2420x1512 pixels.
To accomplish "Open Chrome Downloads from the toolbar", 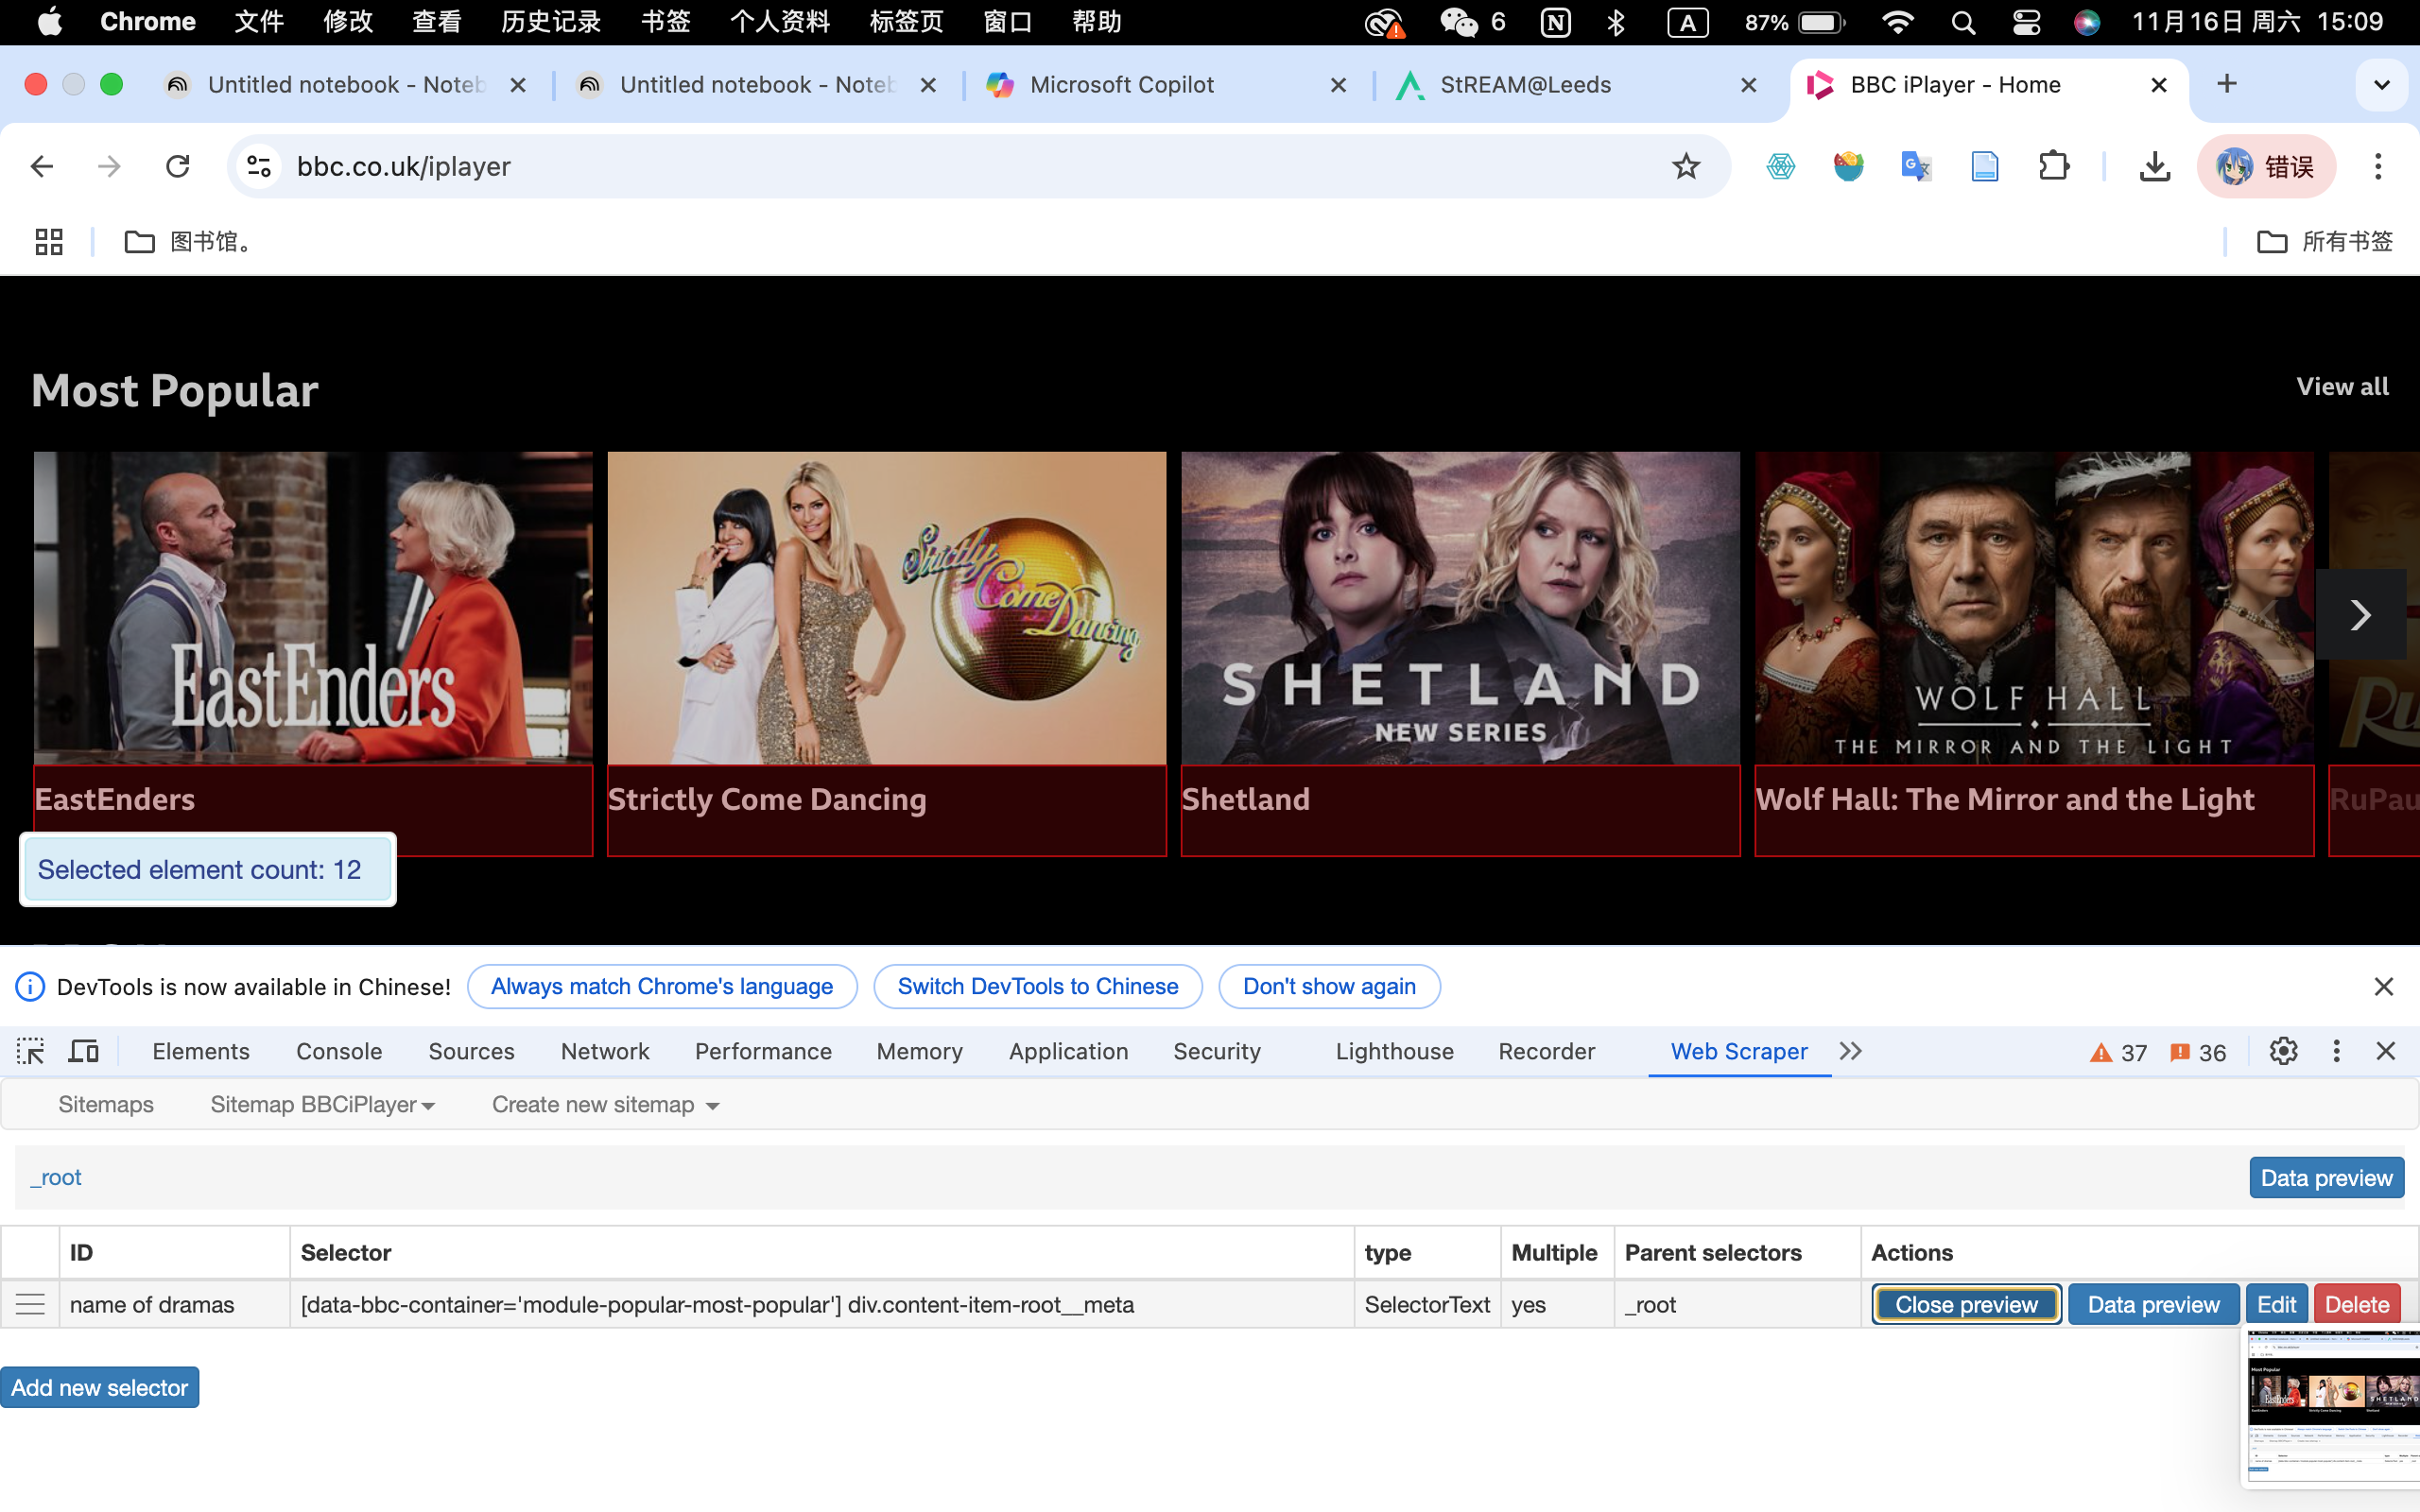I will (x=2156, y=166).
